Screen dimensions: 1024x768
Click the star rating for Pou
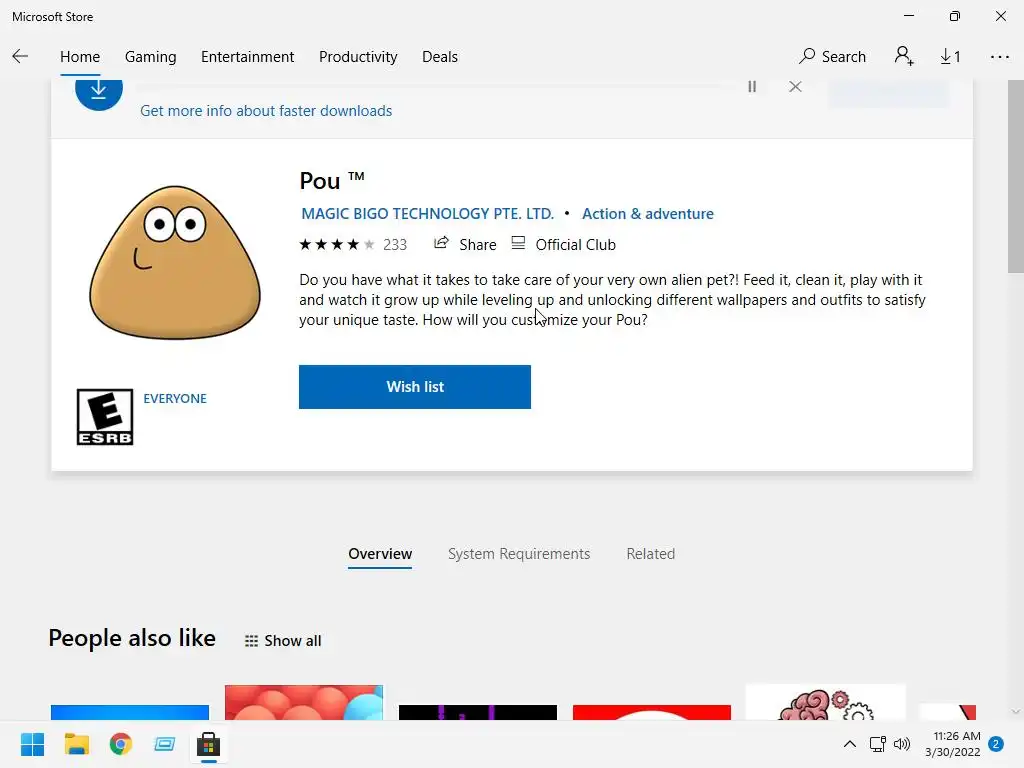(x=337, y=244)
